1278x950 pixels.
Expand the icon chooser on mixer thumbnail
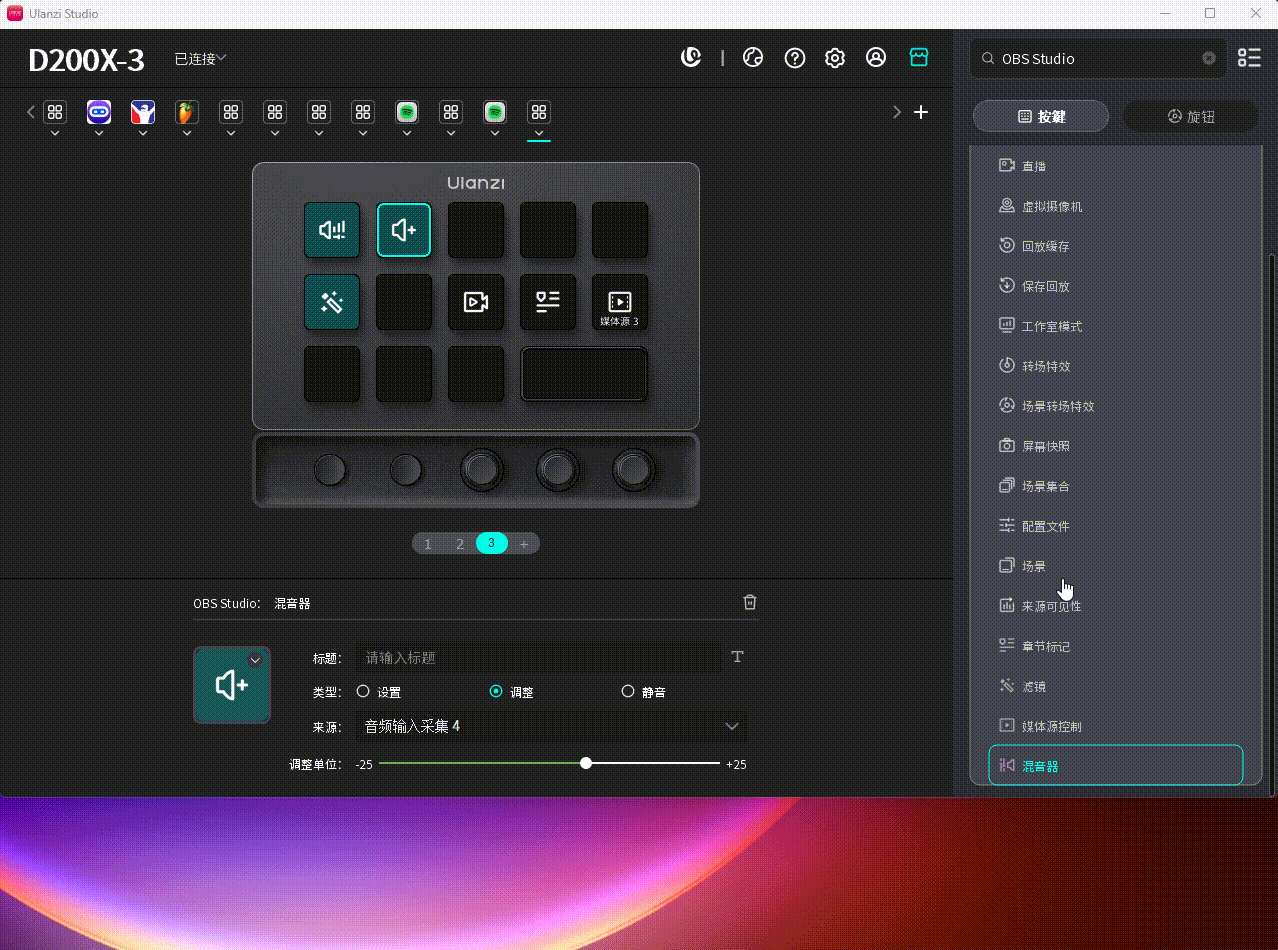click(x=255, y=660)
